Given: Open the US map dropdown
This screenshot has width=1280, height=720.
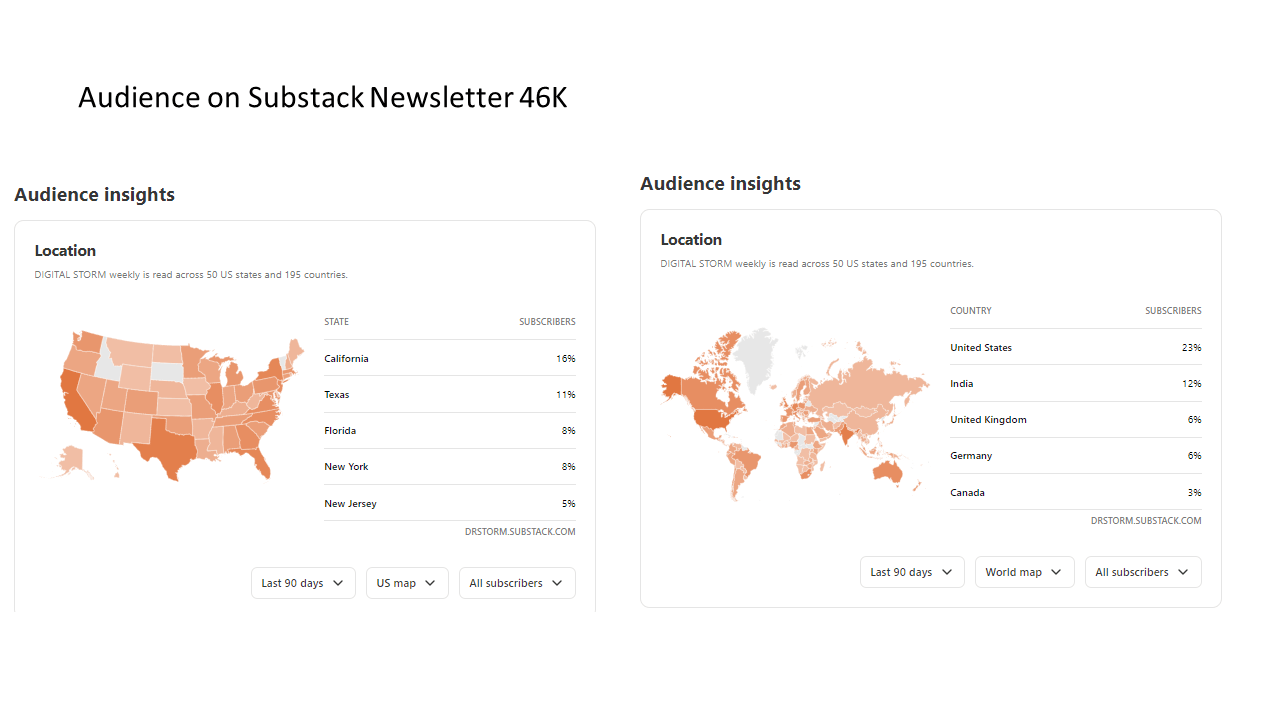Looking at the screenshot, I should point(407,583).
